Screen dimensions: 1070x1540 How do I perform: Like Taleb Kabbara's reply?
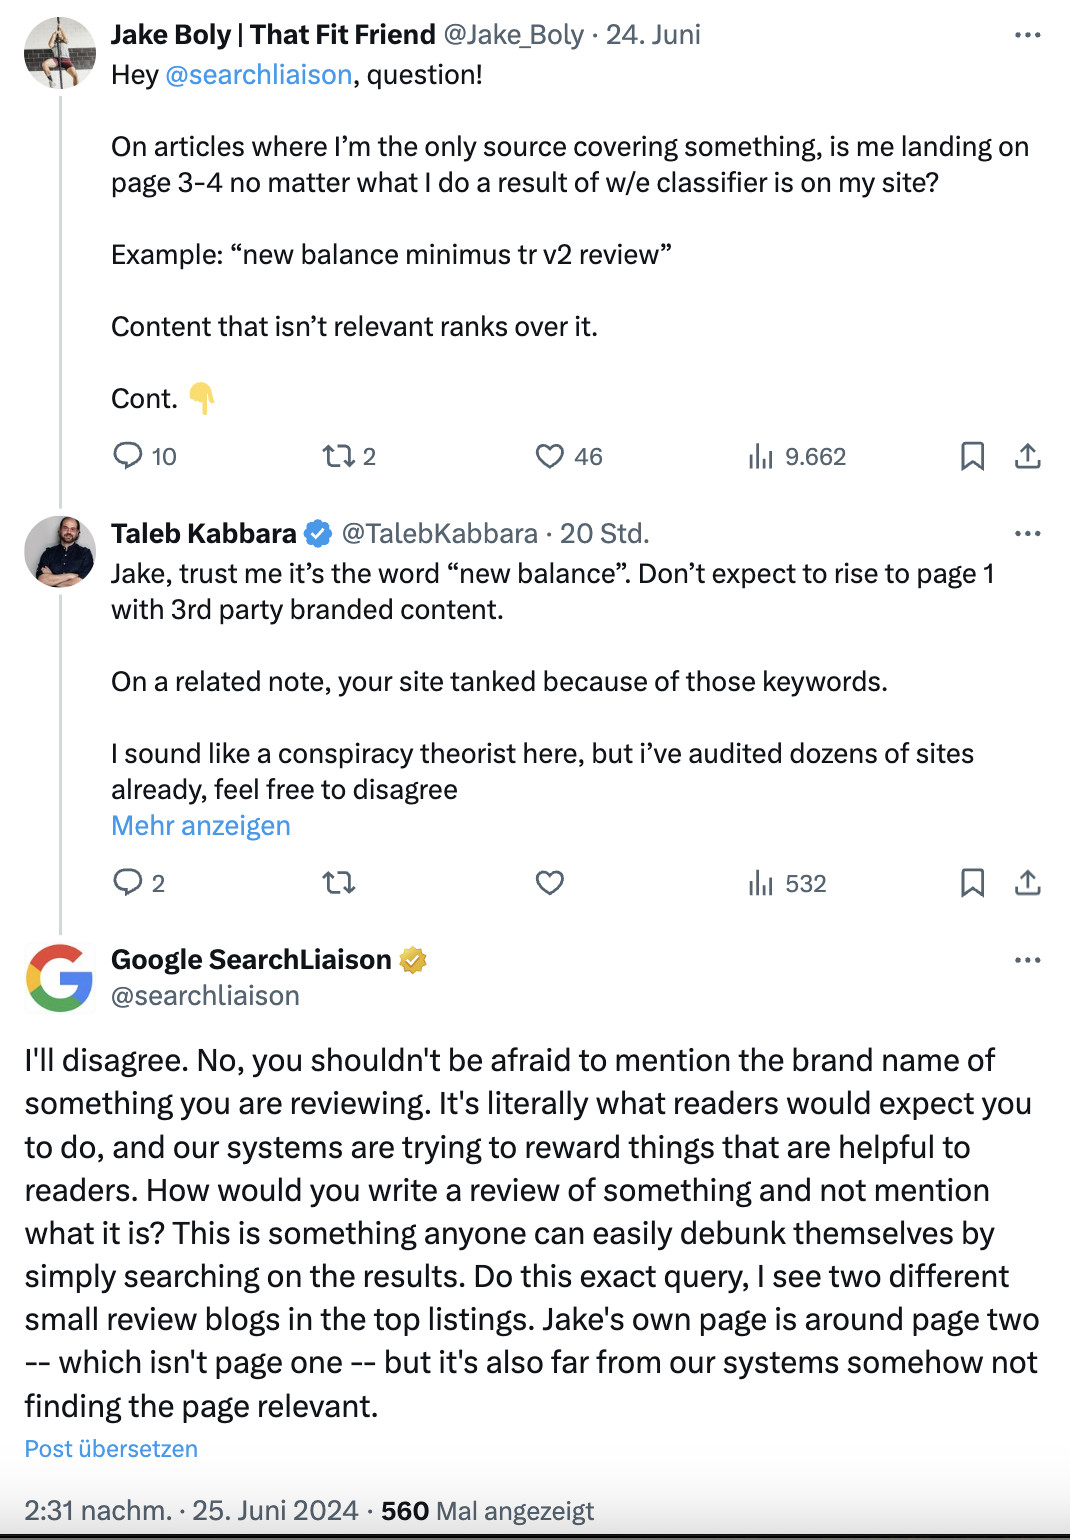click(x=549, y=883)
